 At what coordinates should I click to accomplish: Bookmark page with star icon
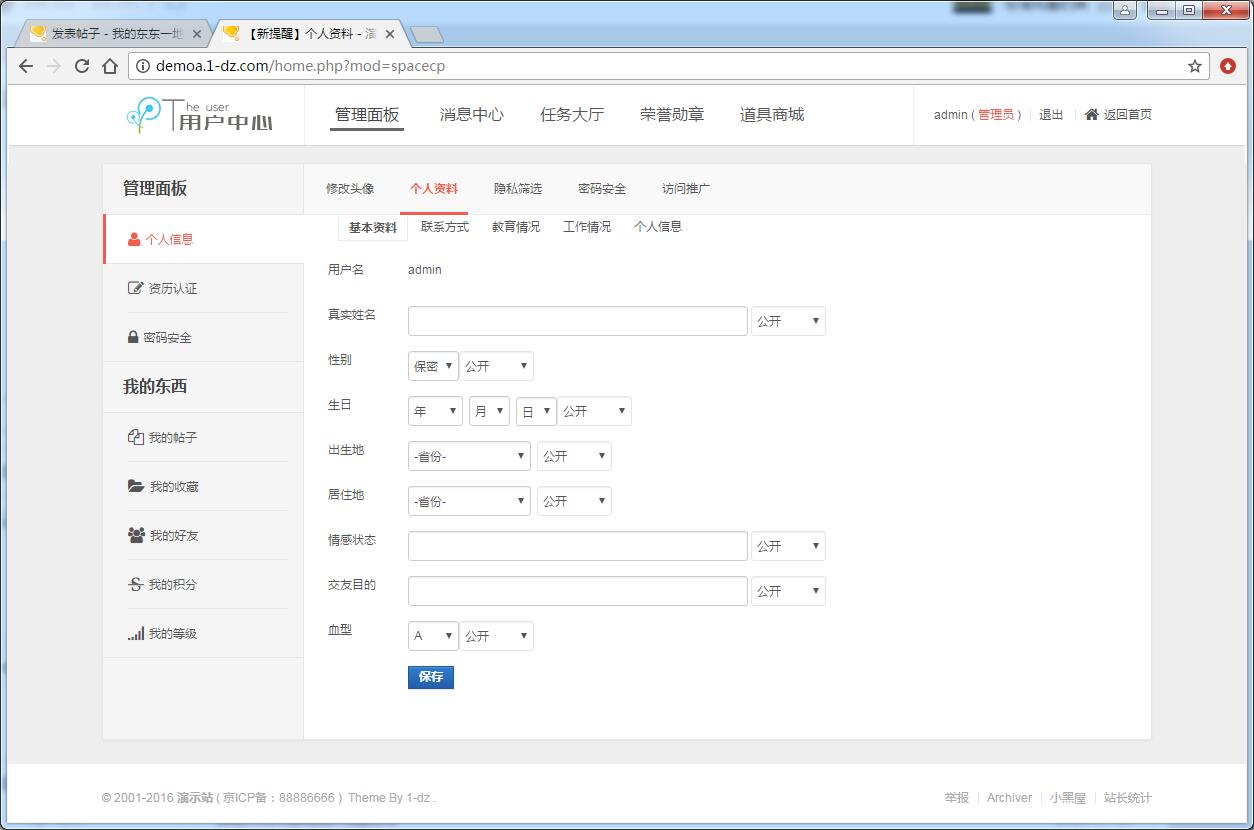[x=1195, y=66]
